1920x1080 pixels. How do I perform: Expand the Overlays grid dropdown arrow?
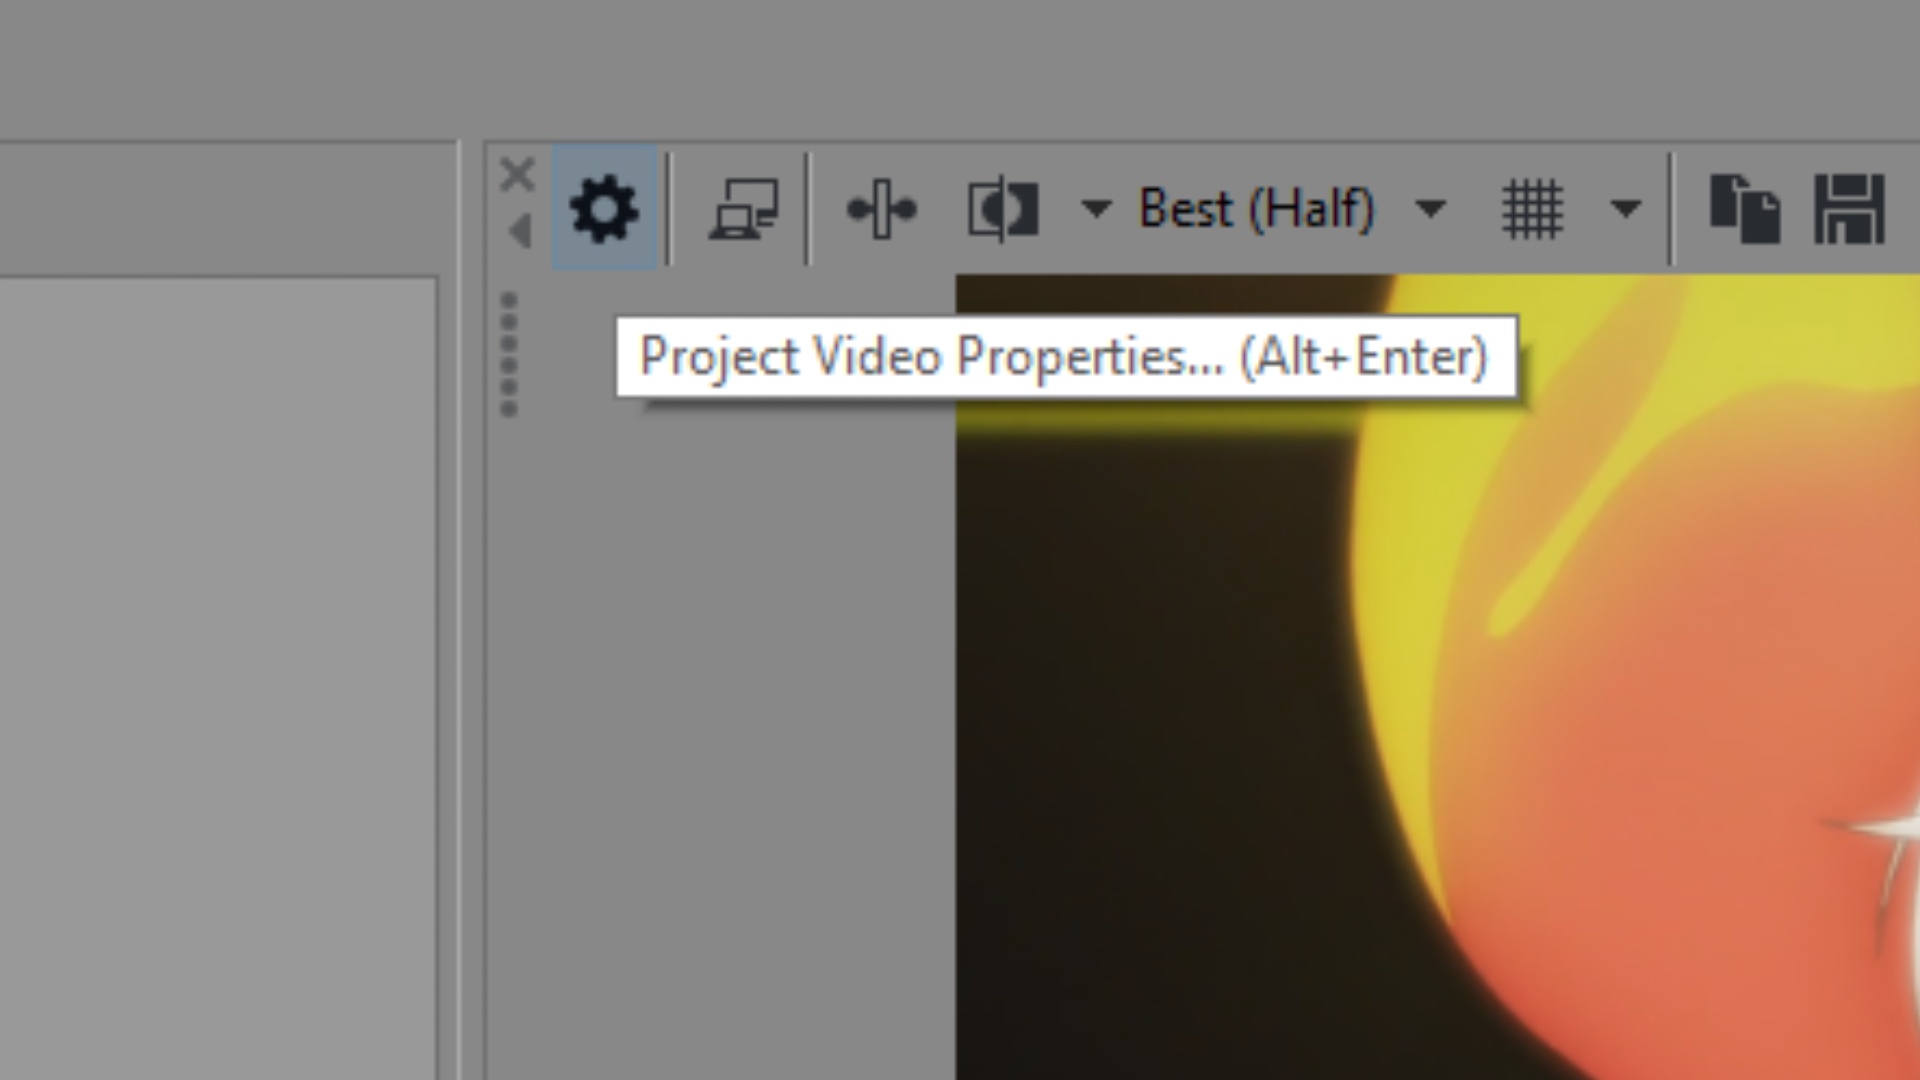pos(1625,208)
